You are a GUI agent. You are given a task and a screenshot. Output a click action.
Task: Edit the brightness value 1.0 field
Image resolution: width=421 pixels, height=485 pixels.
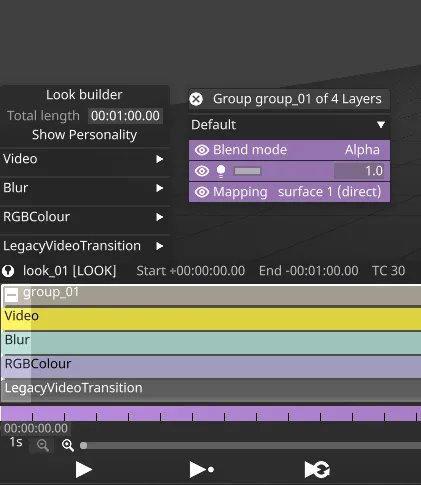pos(359,171)
